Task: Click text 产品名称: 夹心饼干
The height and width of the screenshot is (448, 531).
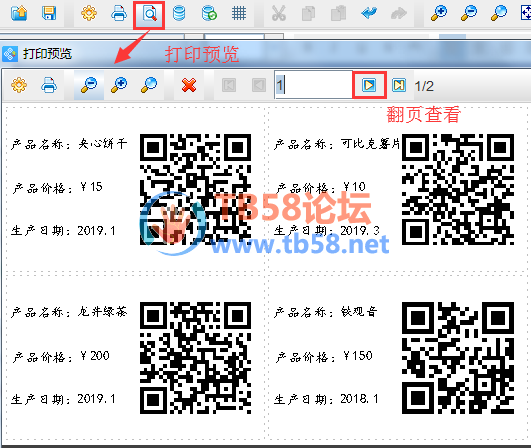Action: click(x=69, y=144)
